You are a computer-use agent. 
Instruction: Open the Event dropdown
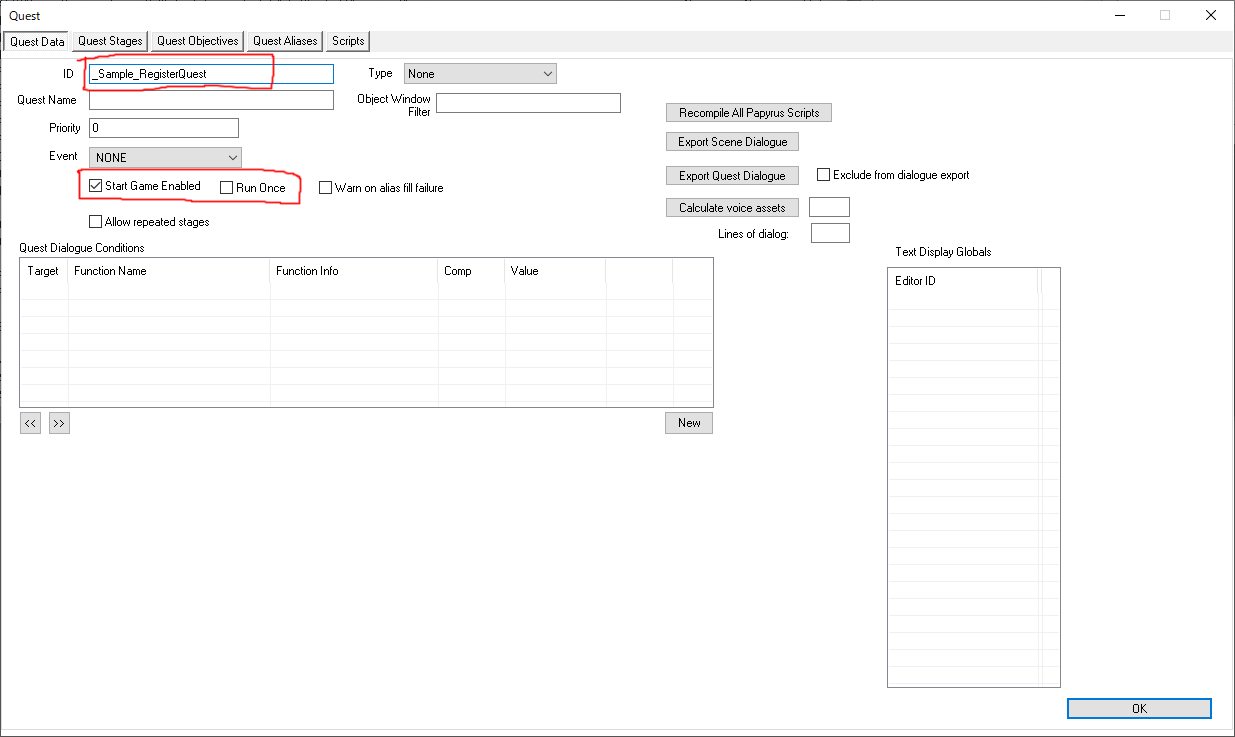[165, 157]
